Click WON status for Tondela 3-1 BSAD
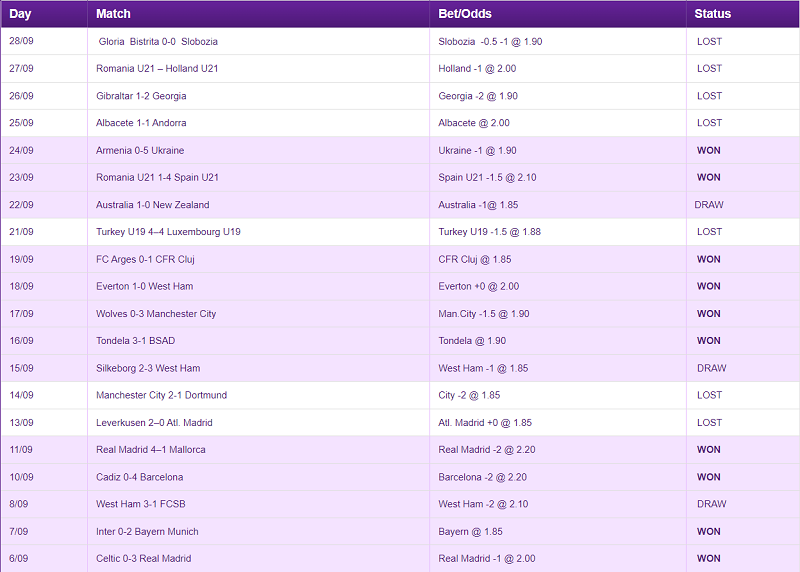800x572 pixels. click(709, 341)
